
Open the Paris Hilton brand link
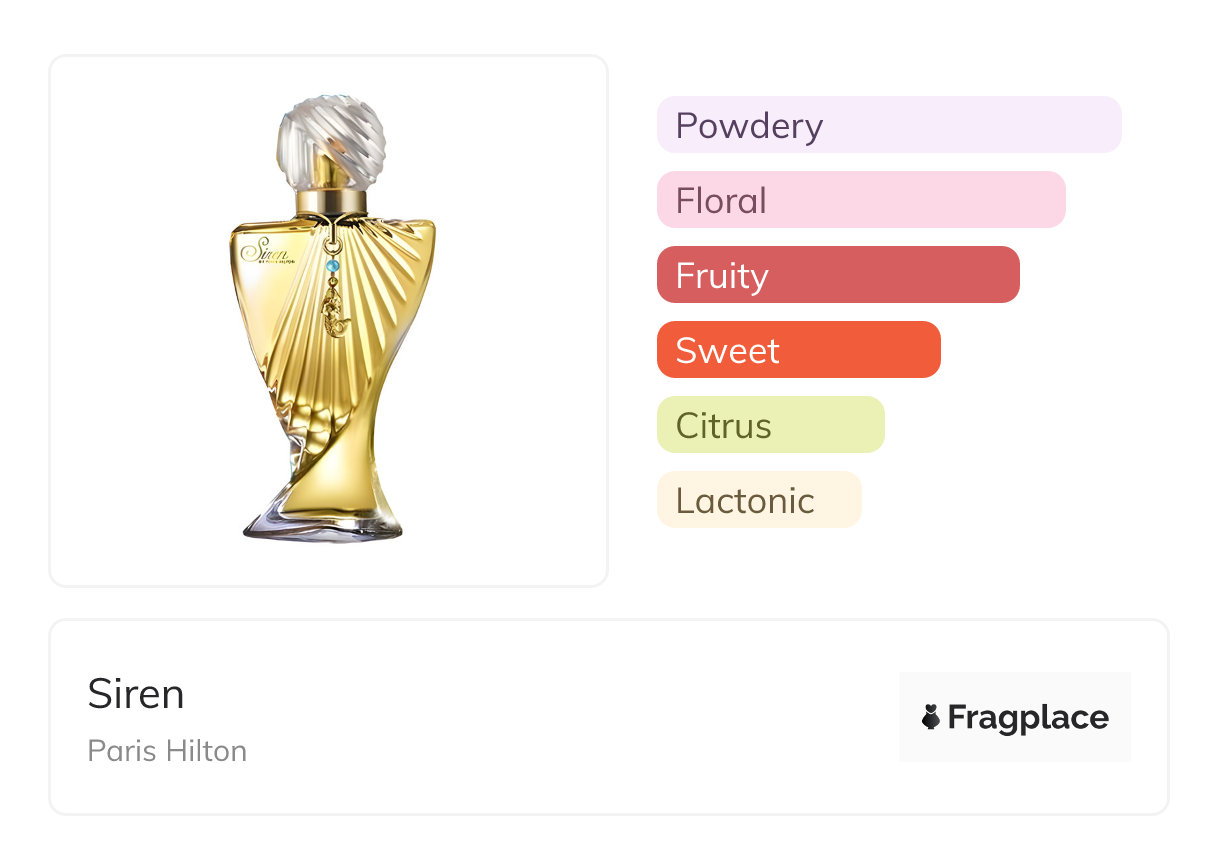(x=167, y=750)
